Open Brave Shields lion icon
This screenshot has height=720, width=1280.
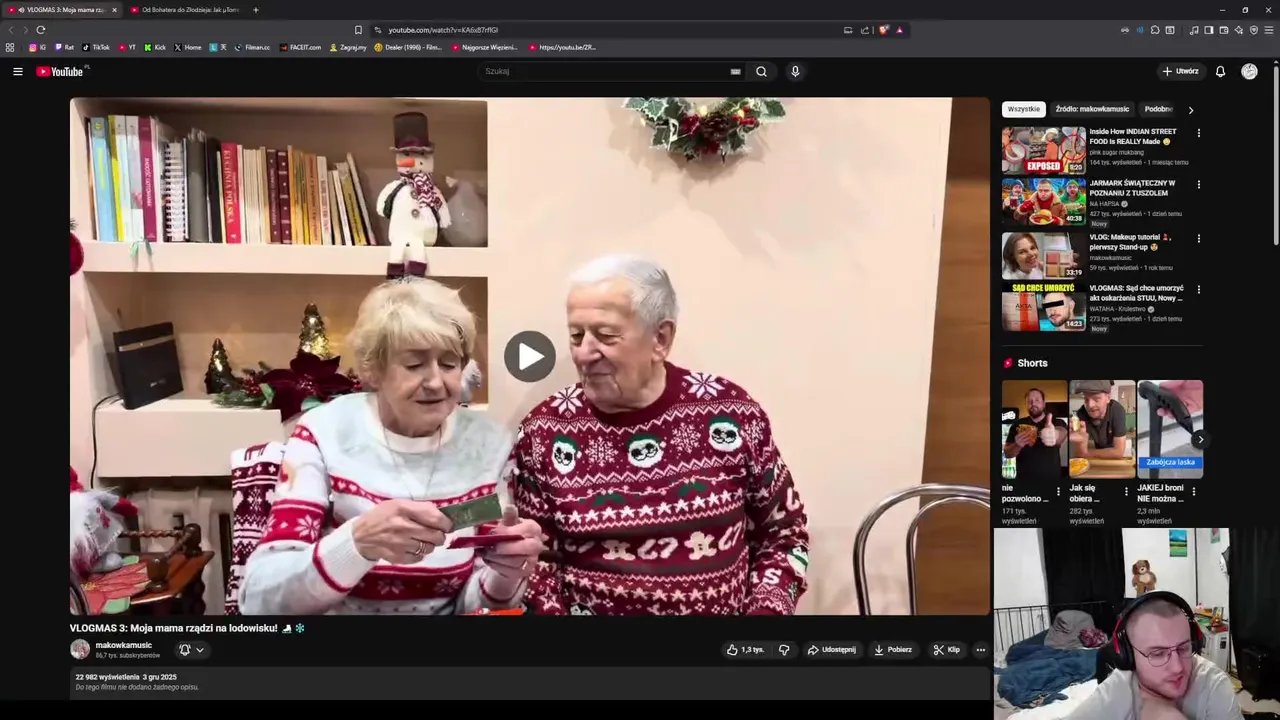tap(884, 30)
